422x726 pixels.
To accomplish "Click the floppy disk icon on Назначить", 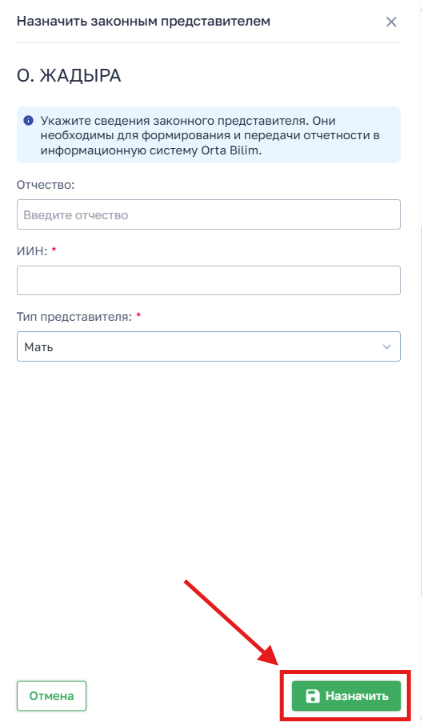I will pyautogui.click(x=313, y=696).
